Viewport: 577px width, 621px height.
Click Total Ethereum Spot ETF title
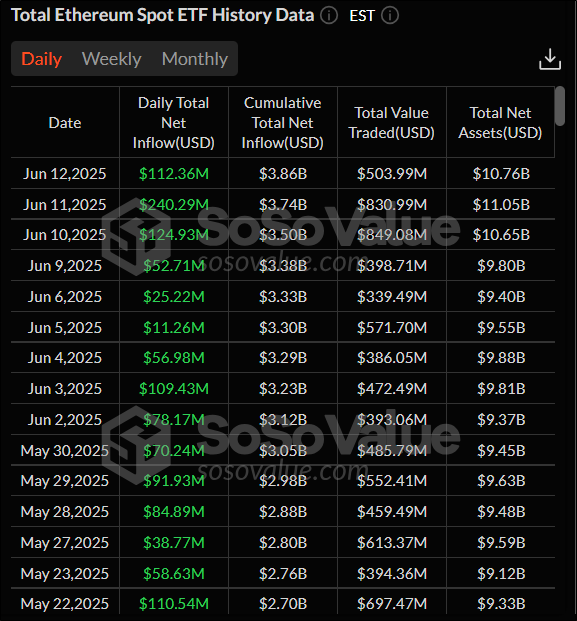pos(163,15)
